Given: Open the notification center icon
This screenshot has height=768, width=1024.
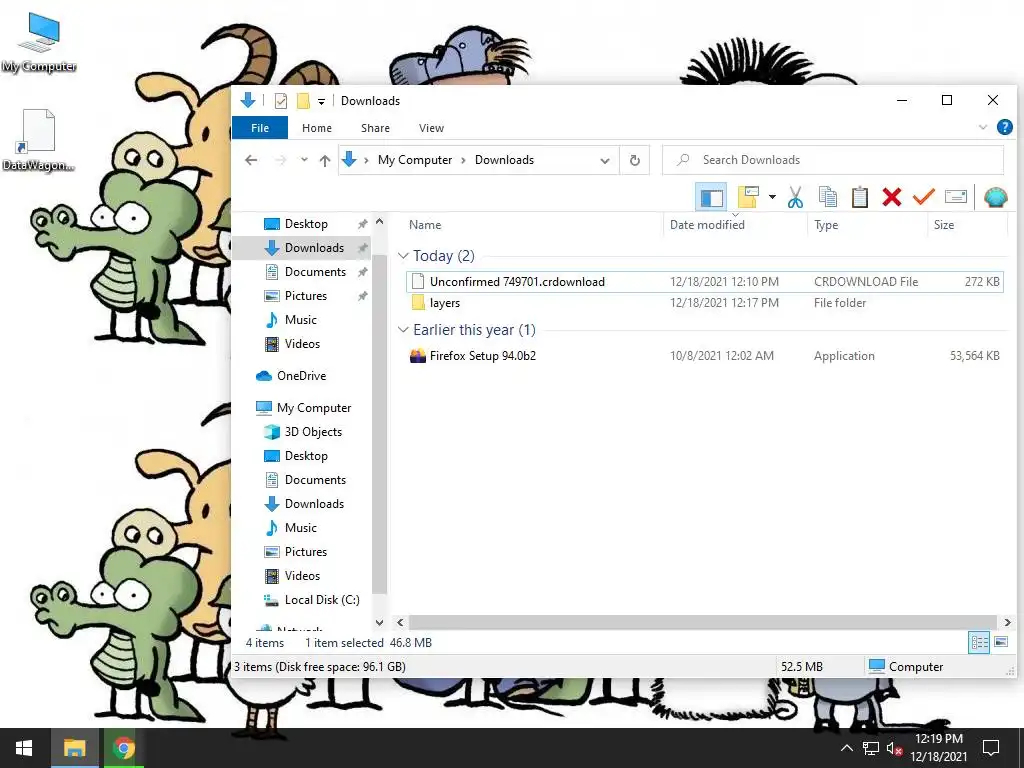Looking at the screenshot, I should [x=991, y=748].
